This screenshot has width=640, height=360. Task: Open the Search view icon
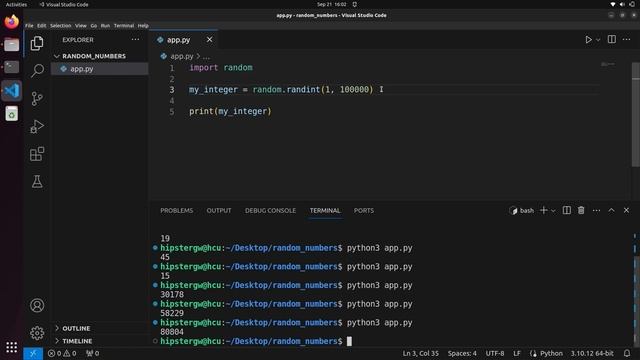[37, 71]
